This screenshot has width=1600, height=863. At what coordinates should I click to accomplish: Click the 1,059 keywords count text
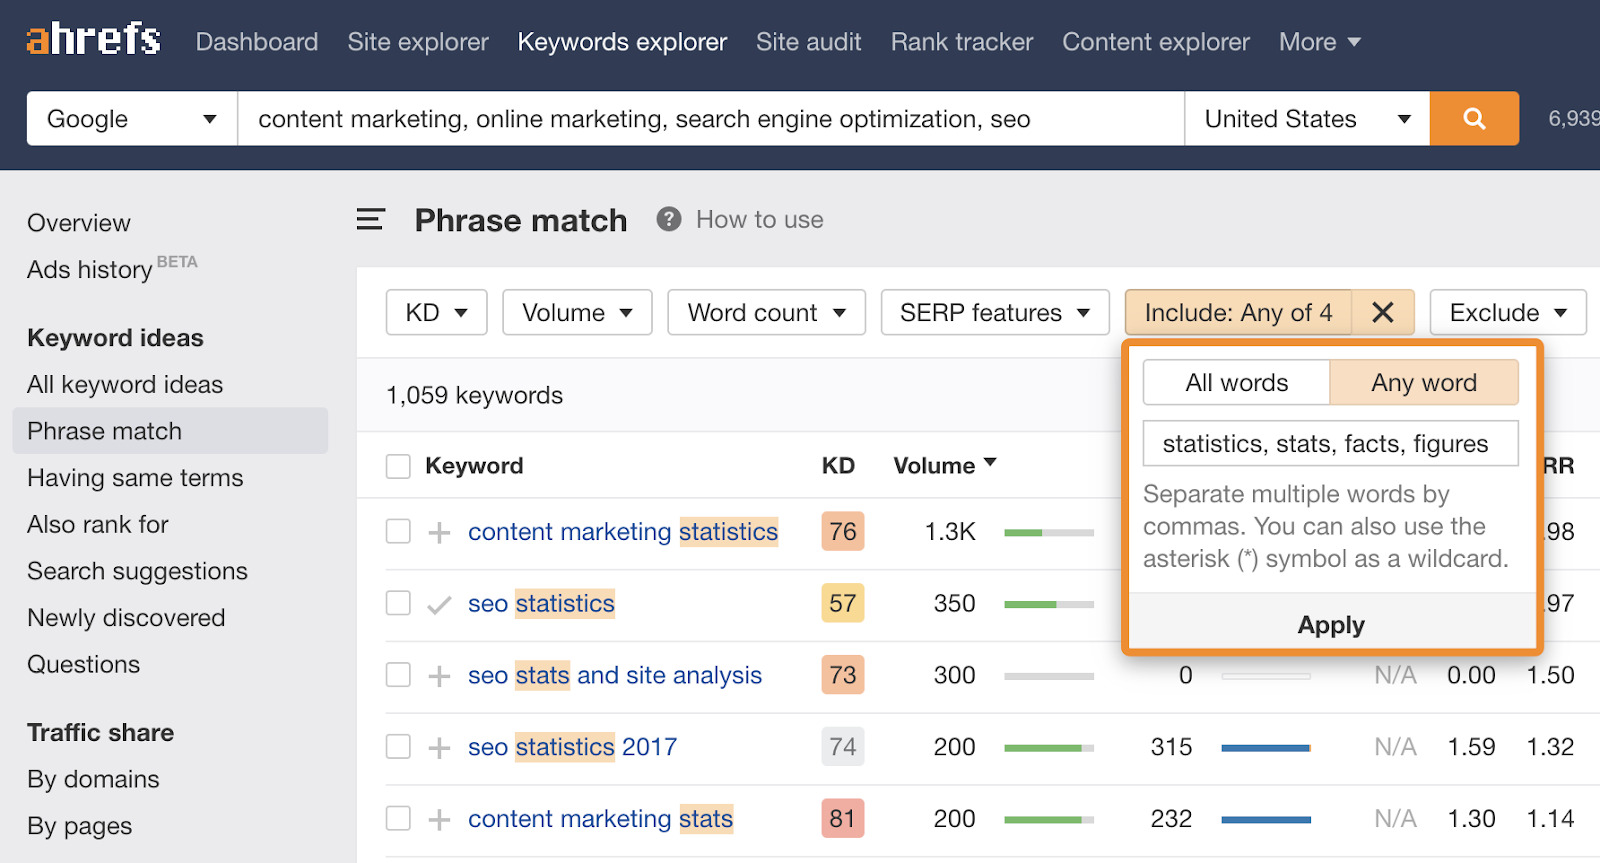point(475,395)
